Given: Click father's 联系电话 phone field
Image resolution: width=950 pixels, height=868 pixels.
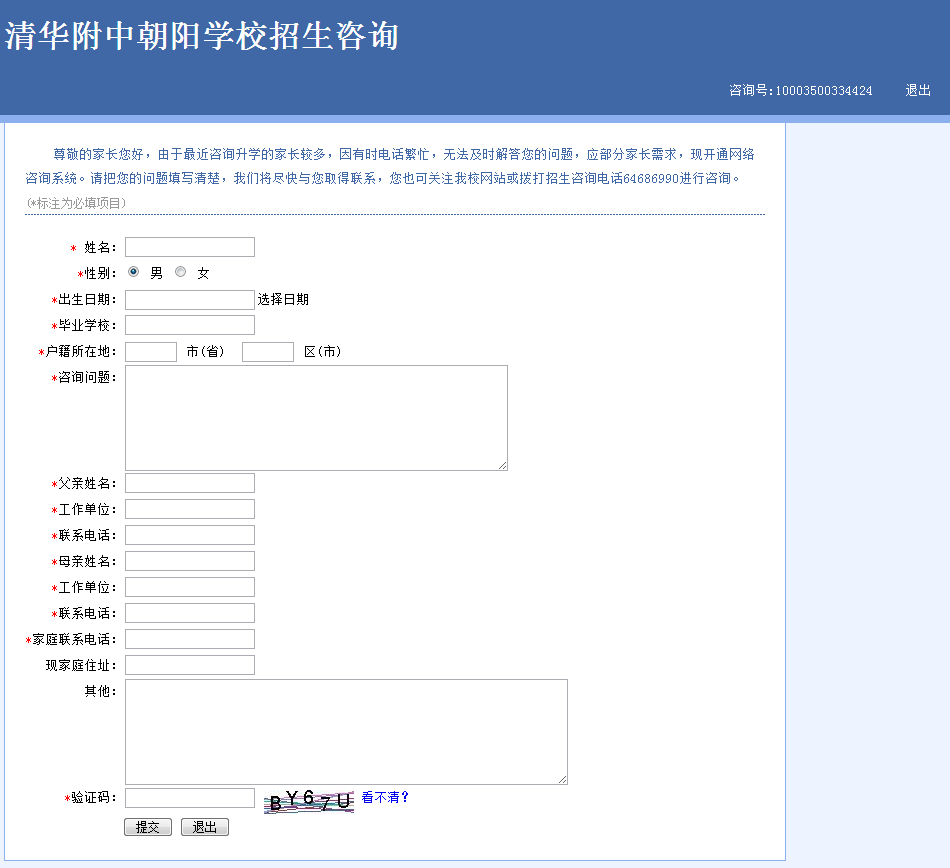Looking at the screenshot, I should tap(190, 535).
